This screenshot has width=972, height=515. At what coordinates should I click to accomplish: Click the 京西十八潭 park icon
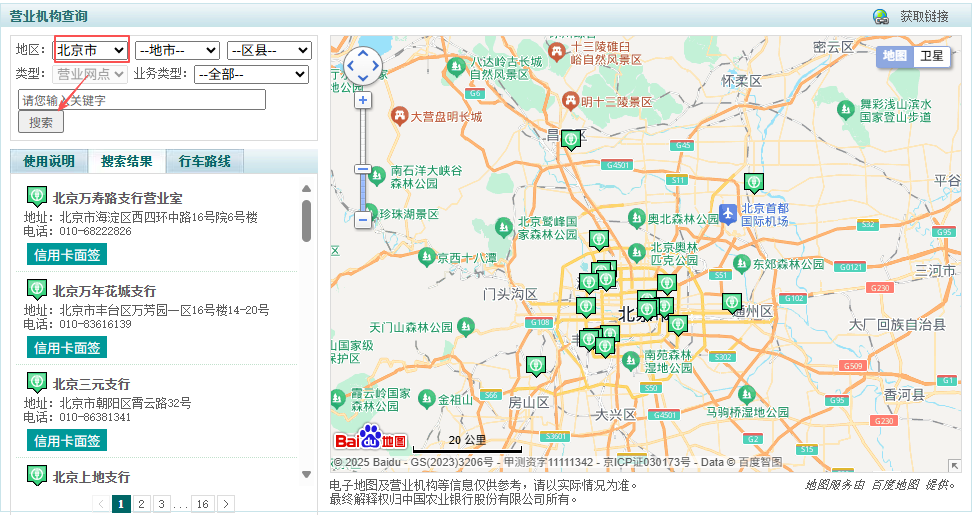426,256
